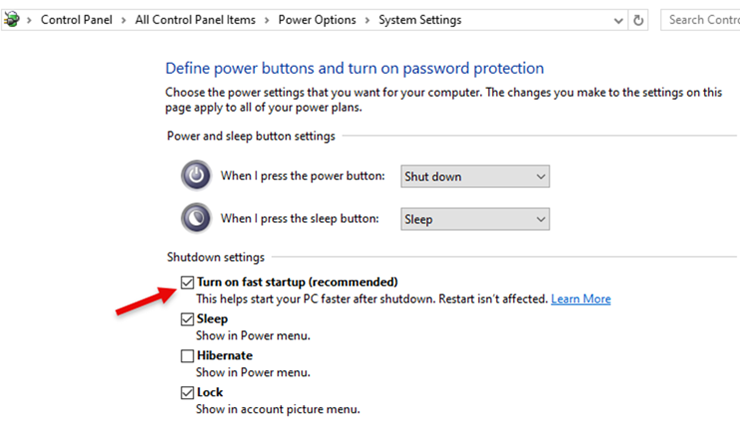Viewport: 740px width, 442px height.
Task: Click the power button icon
Action: tap(197, 176)
